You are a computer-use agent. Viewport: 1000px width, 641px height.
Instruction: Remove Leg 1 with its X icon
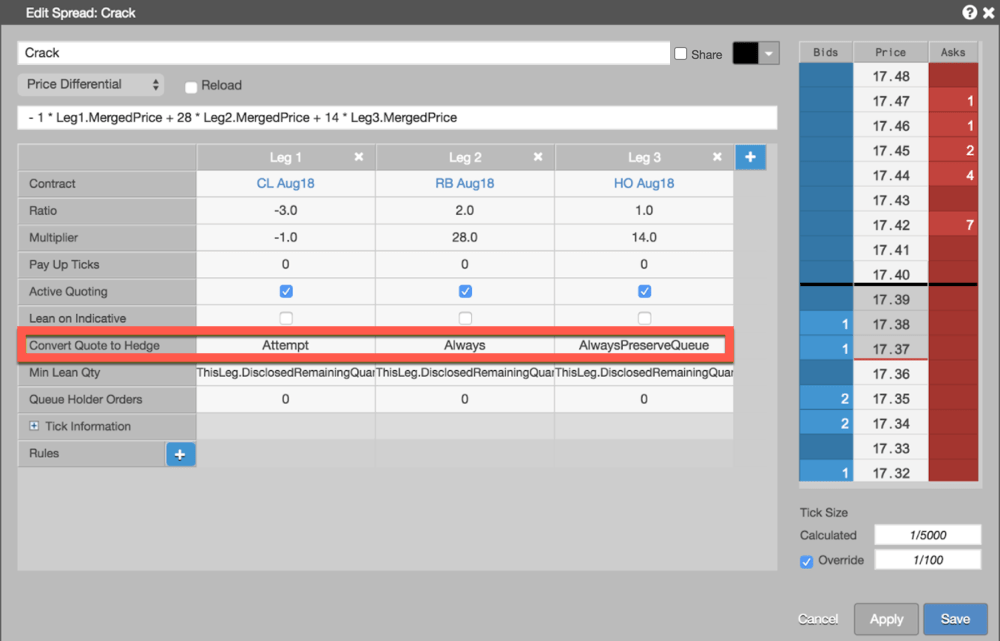pos(359,157)
